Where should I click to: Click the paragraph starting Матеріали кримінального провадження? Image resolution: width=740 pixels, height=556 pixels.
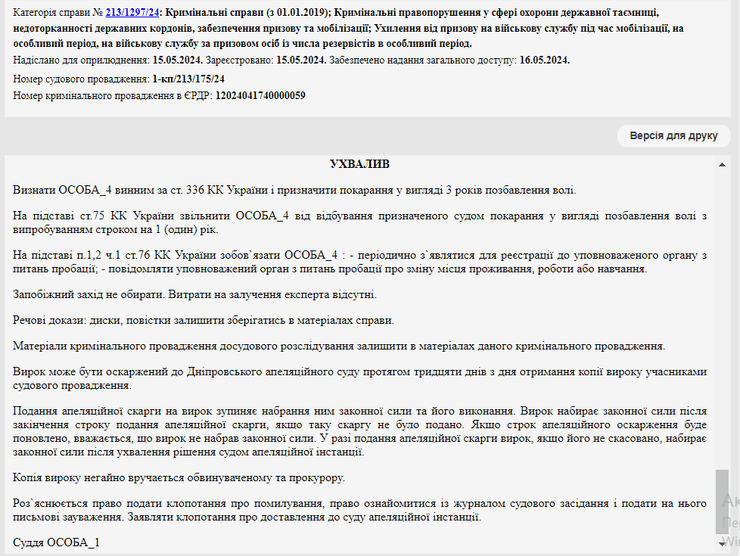pos(339,346)
